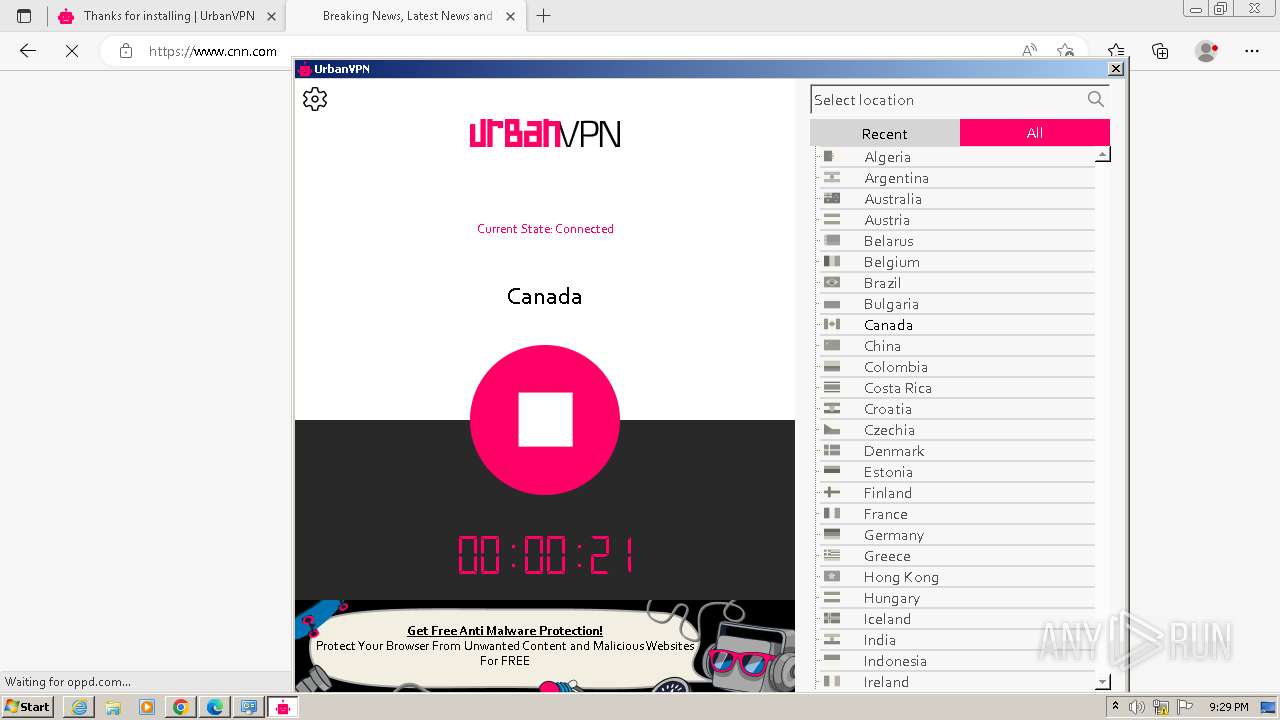Launch Internet Explorer from taskbar
This screenshot has width=1280, height=720.
(x=79, y=707)
